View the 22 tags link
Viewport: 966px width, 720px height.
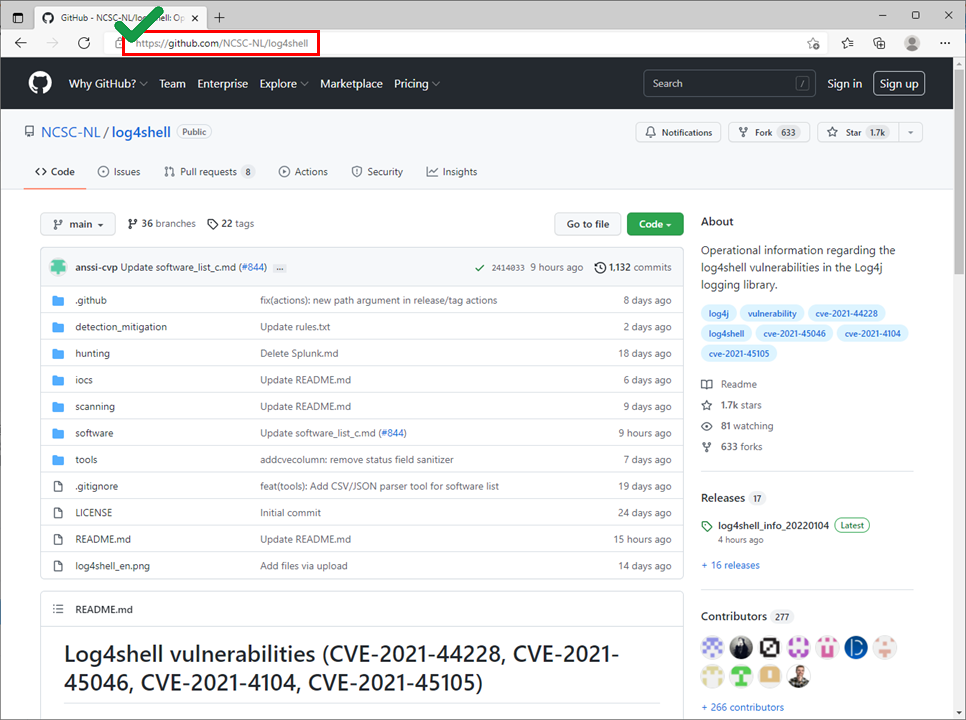pyautogui.click(x=230, y=224)
